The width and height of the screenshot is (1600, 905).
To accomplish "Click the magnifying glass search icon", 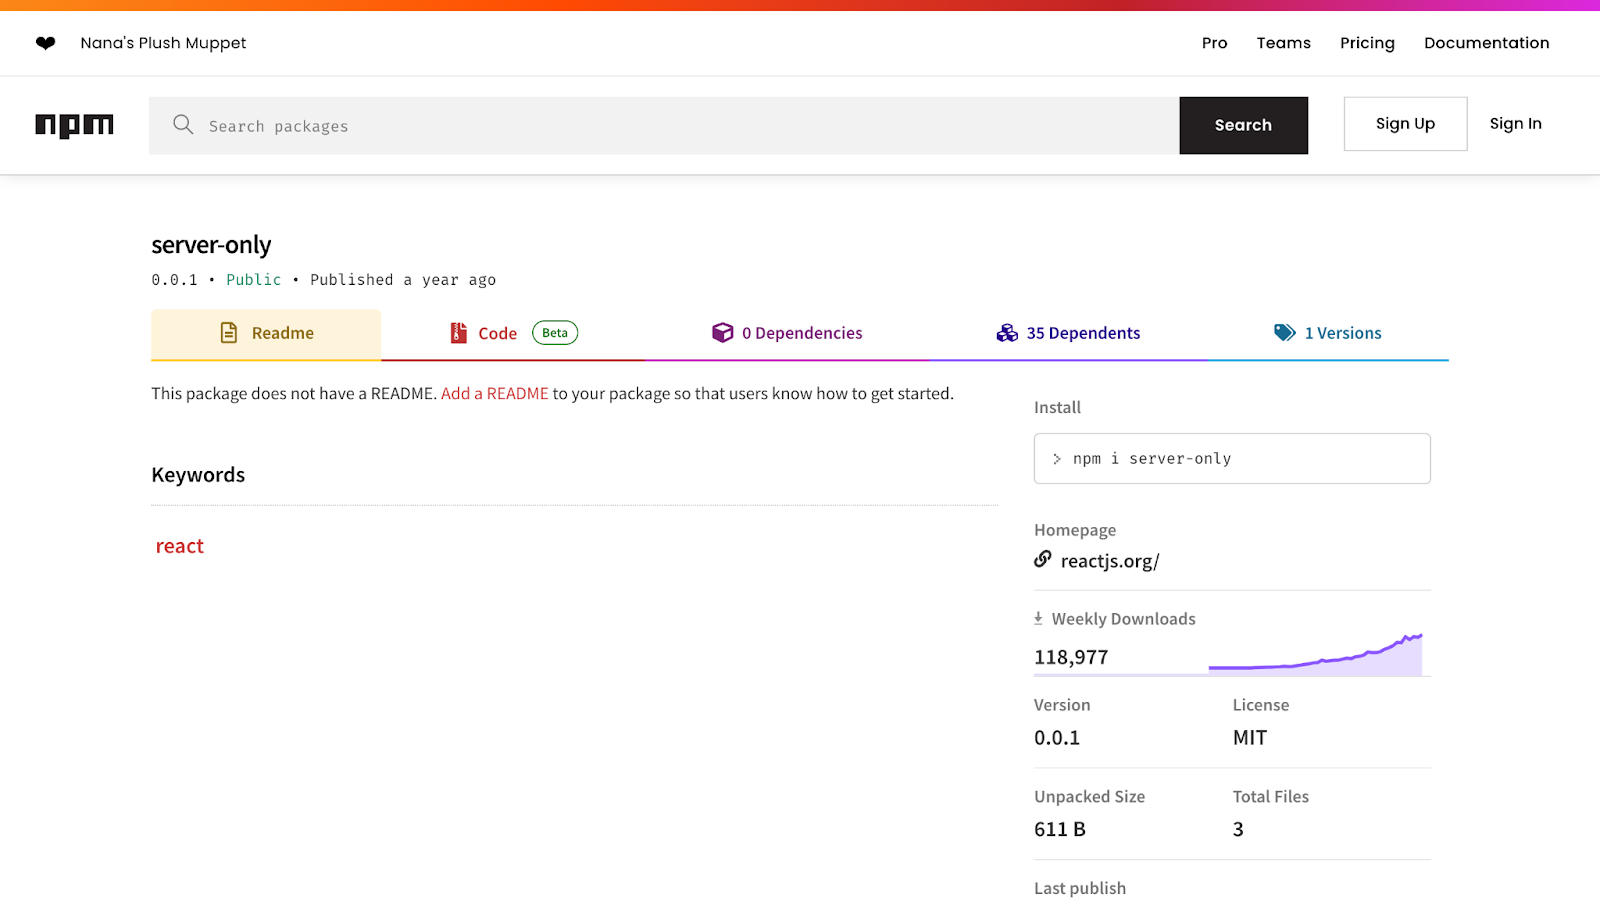I will pos(183,124).
